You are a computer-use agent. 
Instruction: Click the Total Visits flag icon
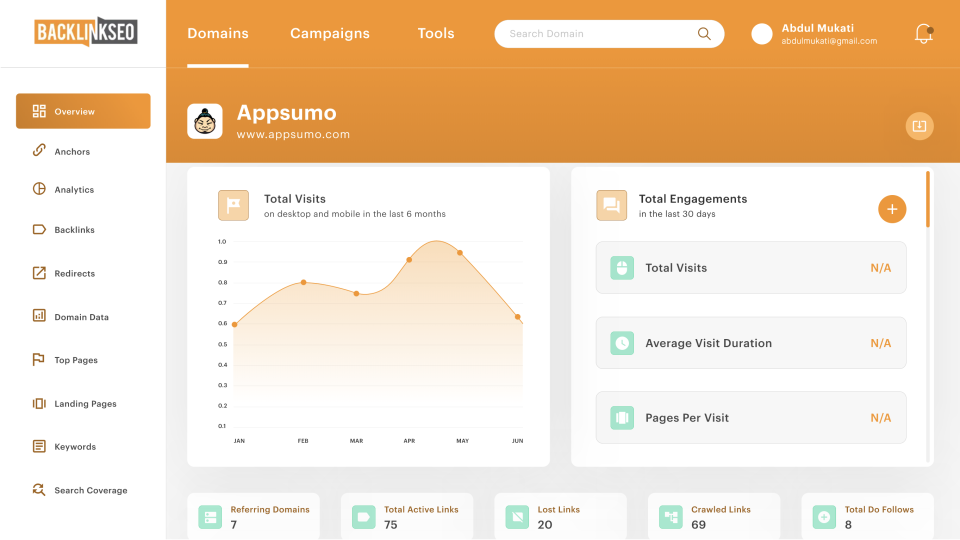pyautogui.click(x=233, y=205)
